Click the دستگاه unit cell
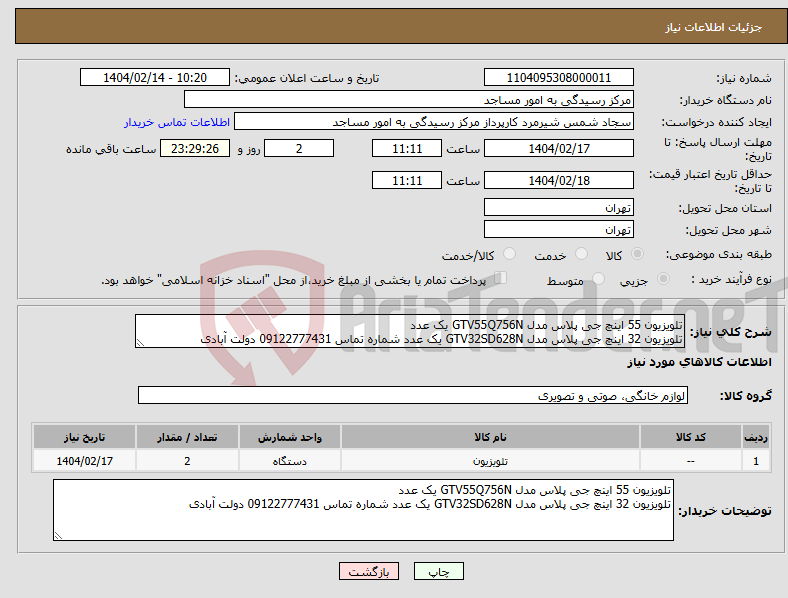This screenshot has width=788, height=598. click(290, 460)
